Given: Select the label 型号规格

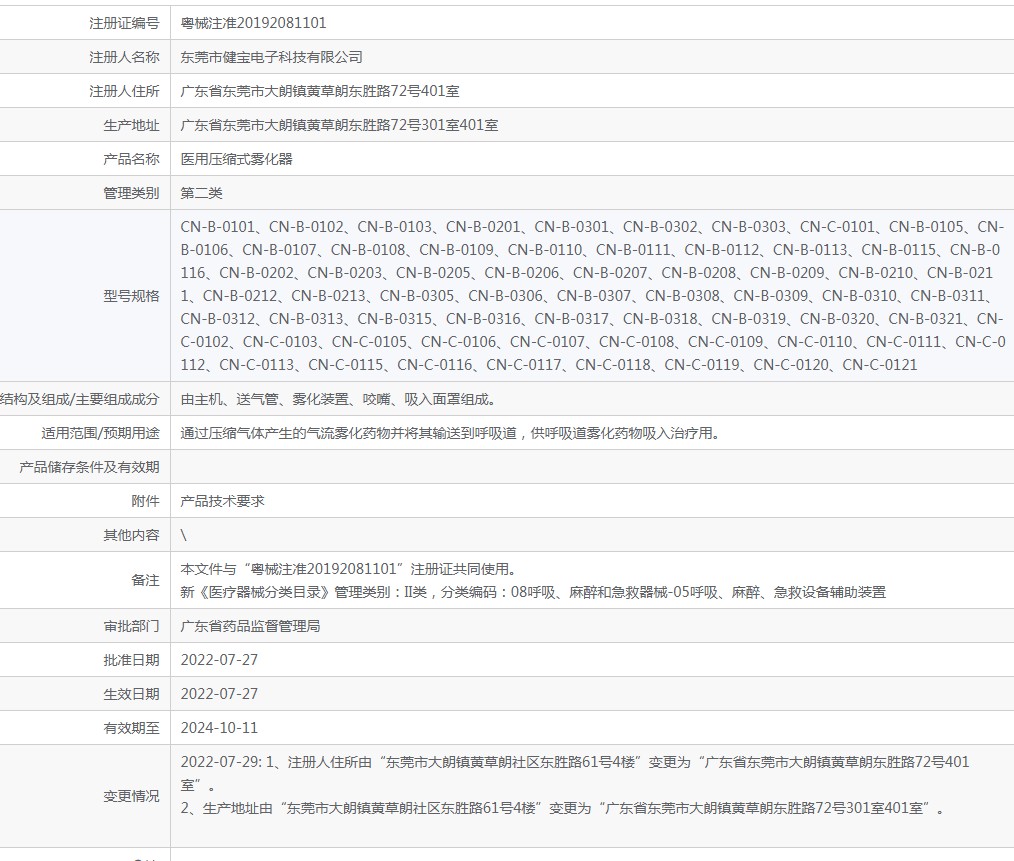Looking at the screenshot, I should point(131,296).
